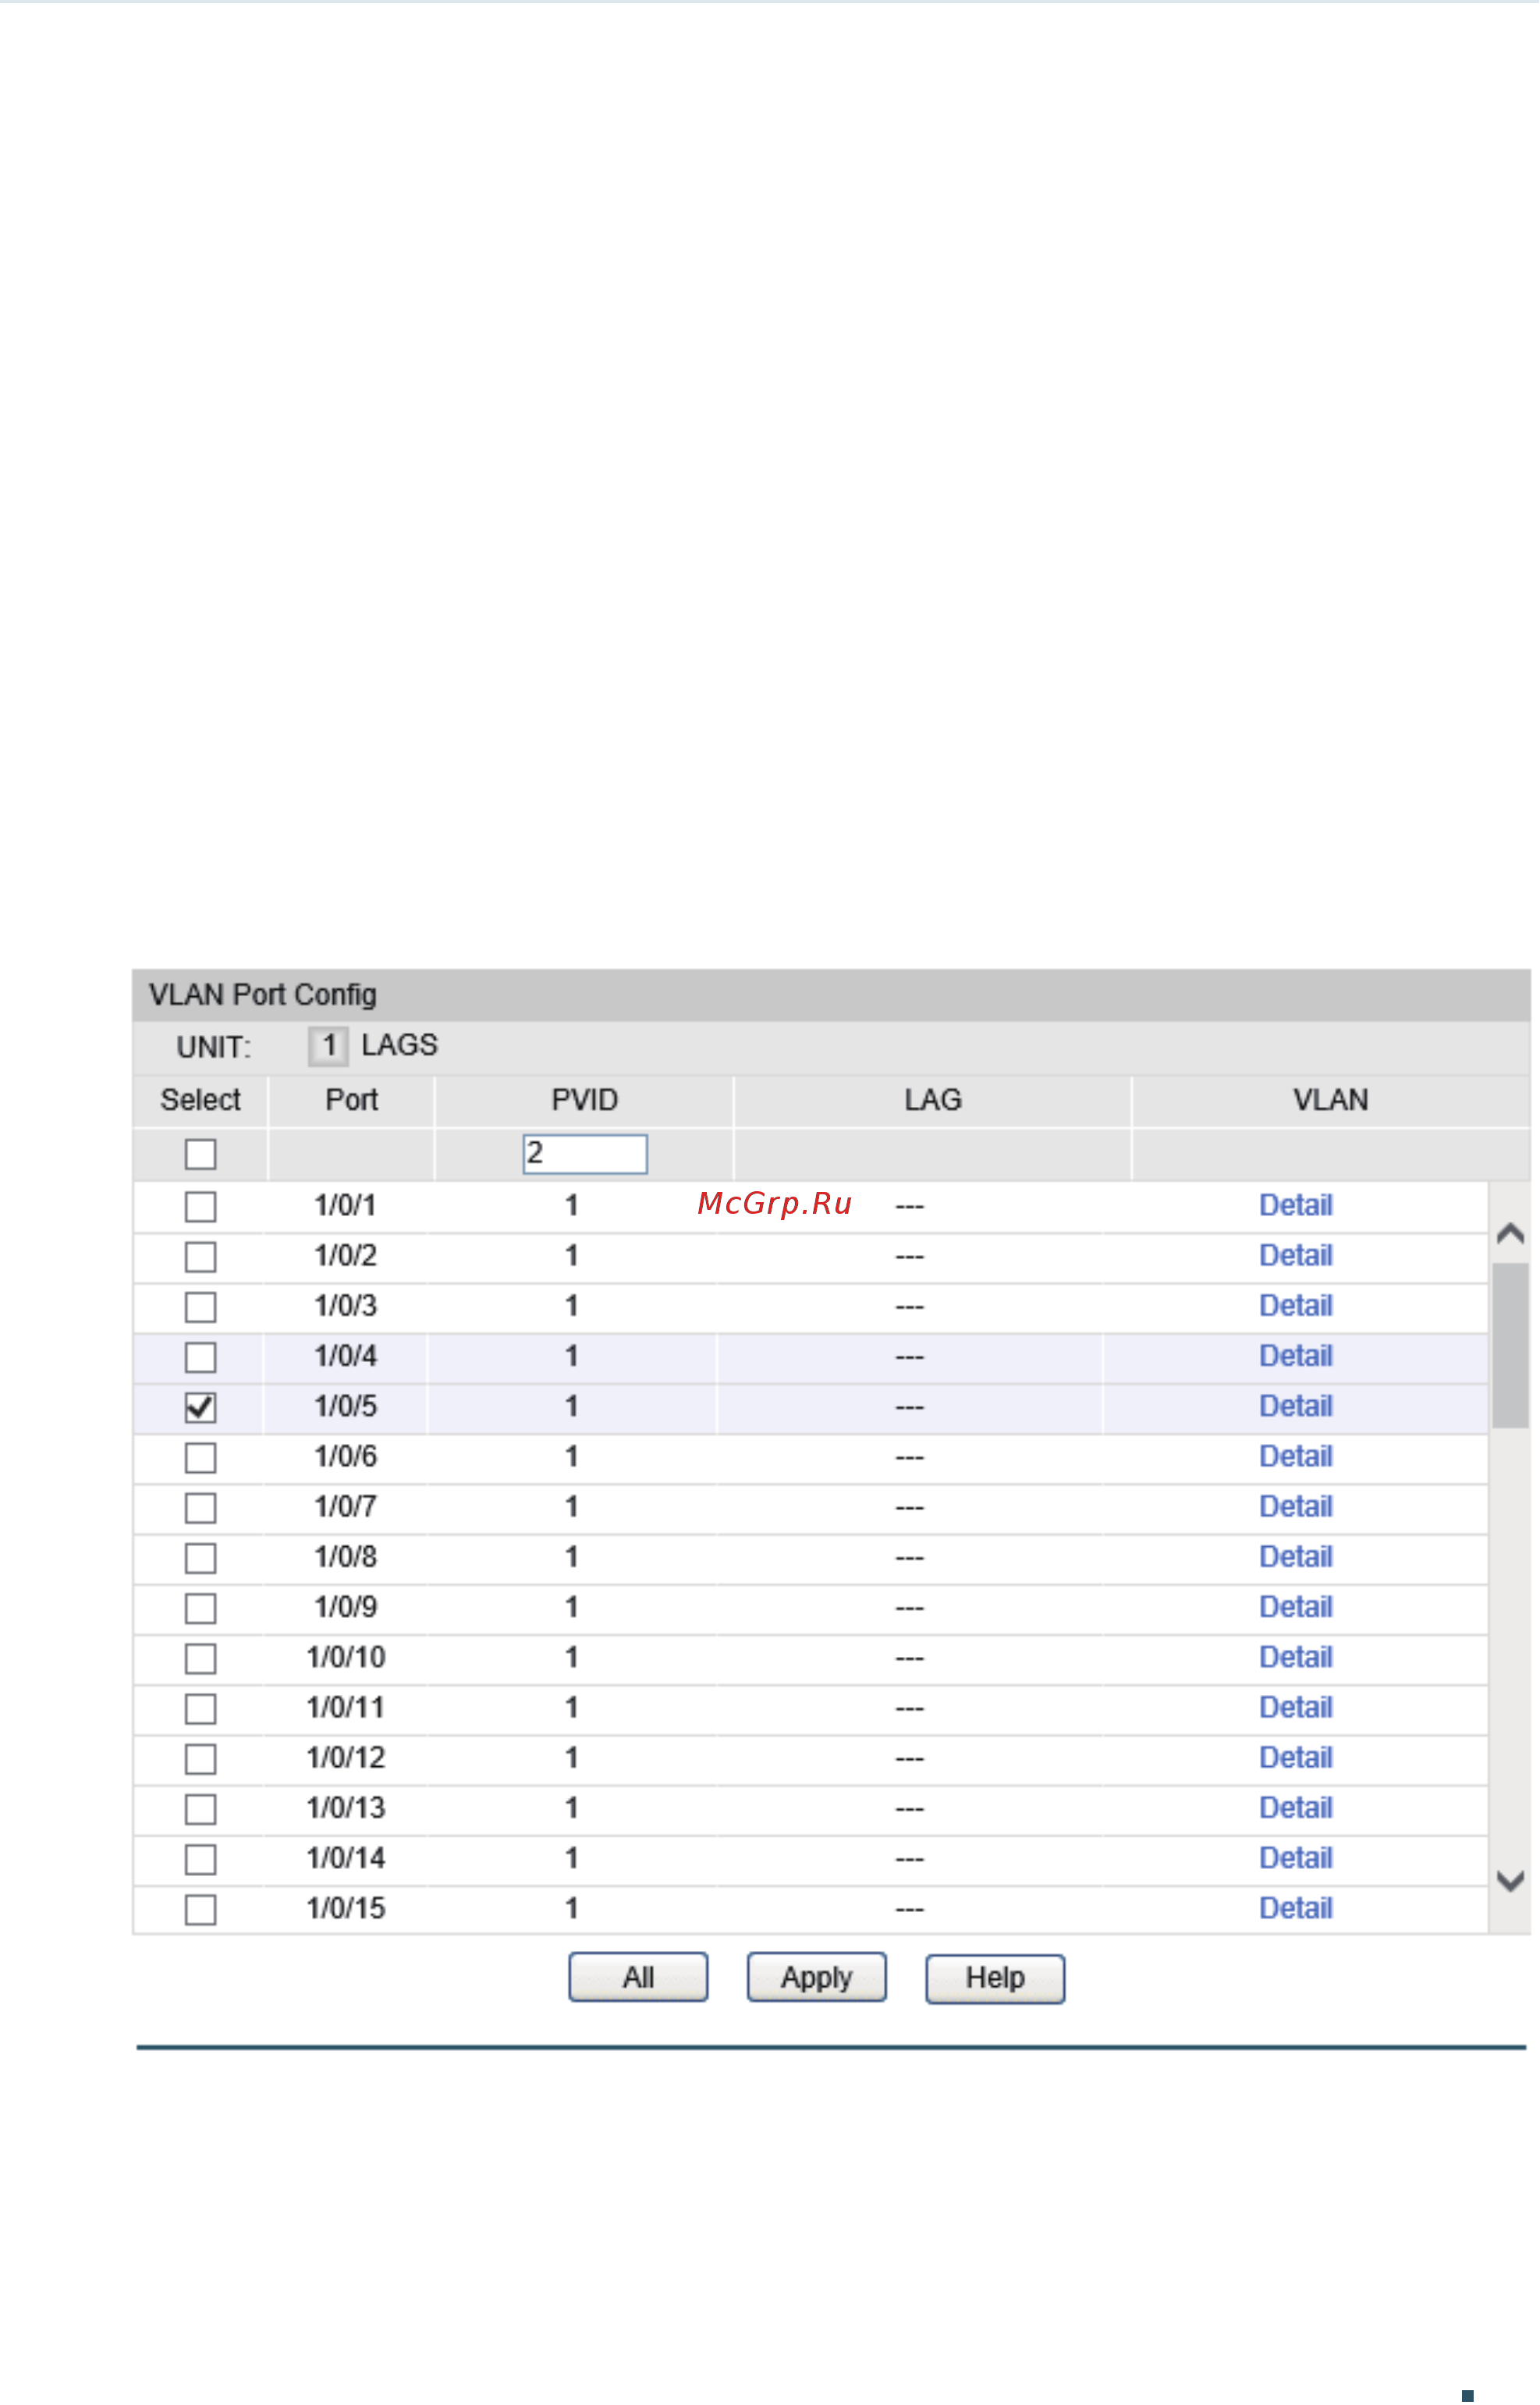Switch to the LAGS view

point(399,1045)
